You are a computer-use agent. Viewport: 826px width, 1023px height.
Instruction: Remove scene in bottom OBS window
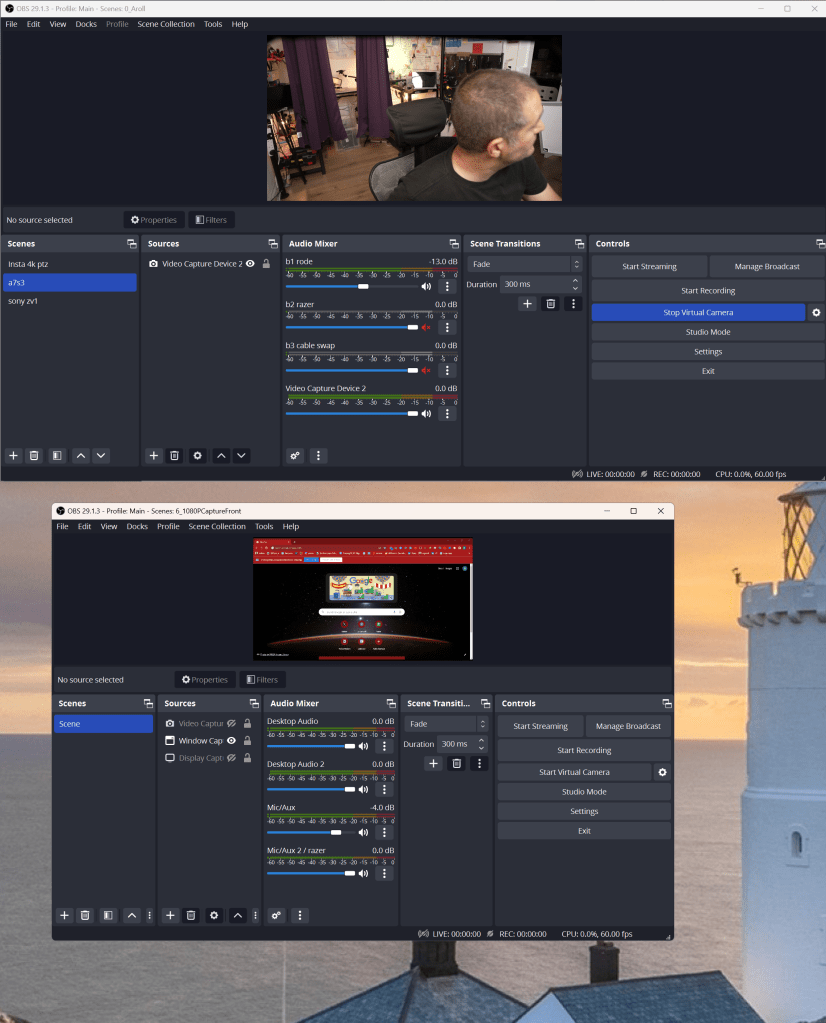[x=85, y=915]
